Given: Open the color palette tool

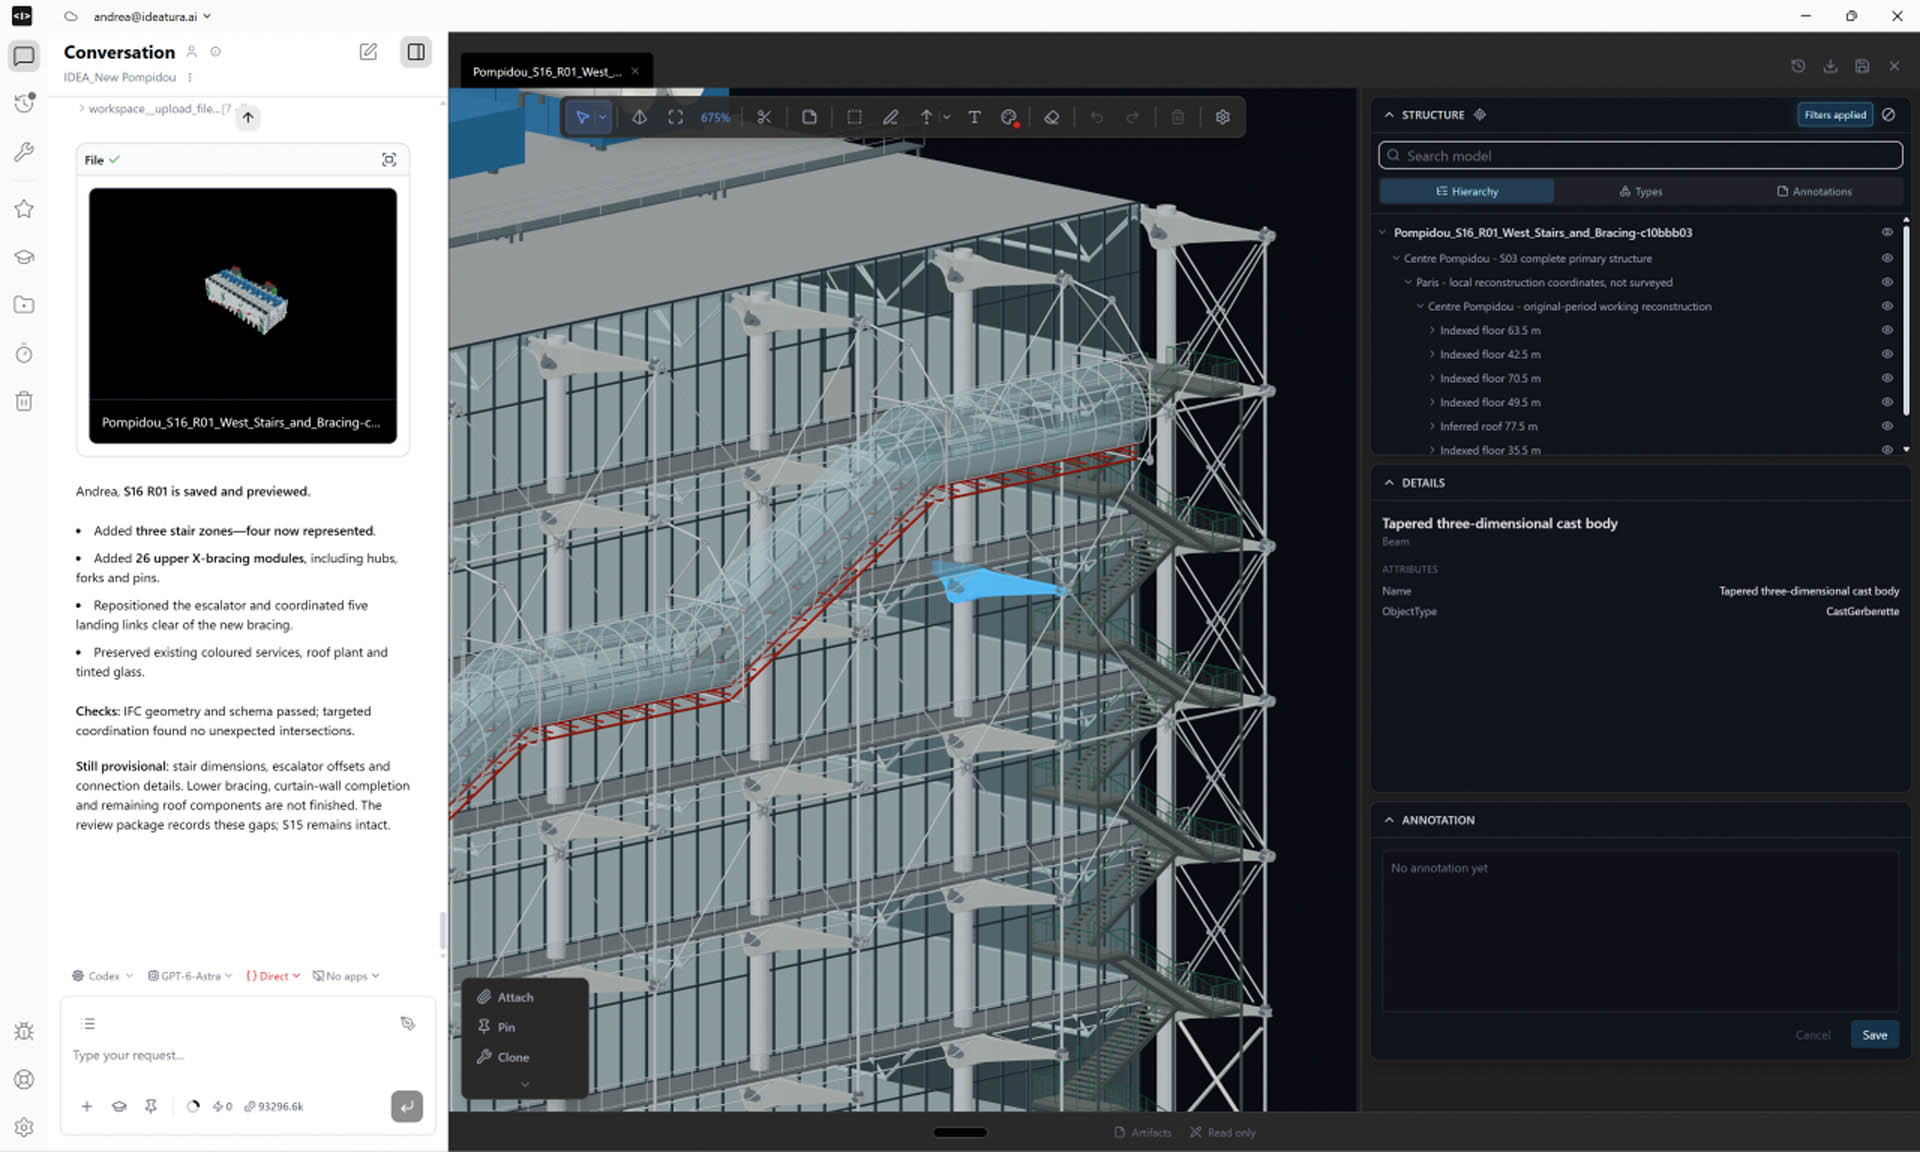Looking at the screenshot, I should (x=1009, y=117).
